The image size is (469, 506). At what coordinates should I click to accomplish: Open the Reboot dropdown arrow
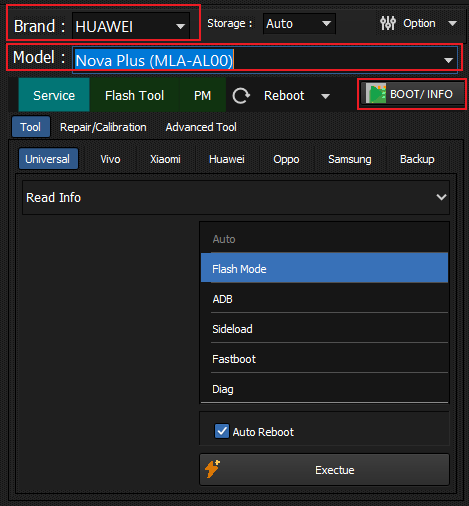click(x=325, y=96)
